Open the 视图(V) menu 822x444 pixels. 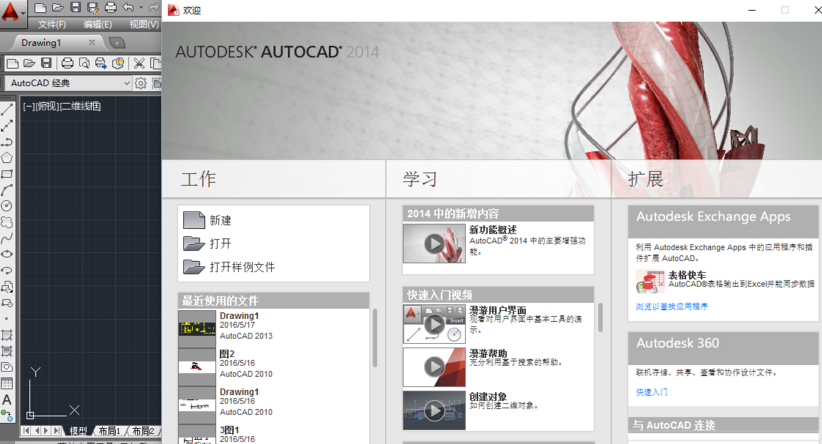pos(144,25)
